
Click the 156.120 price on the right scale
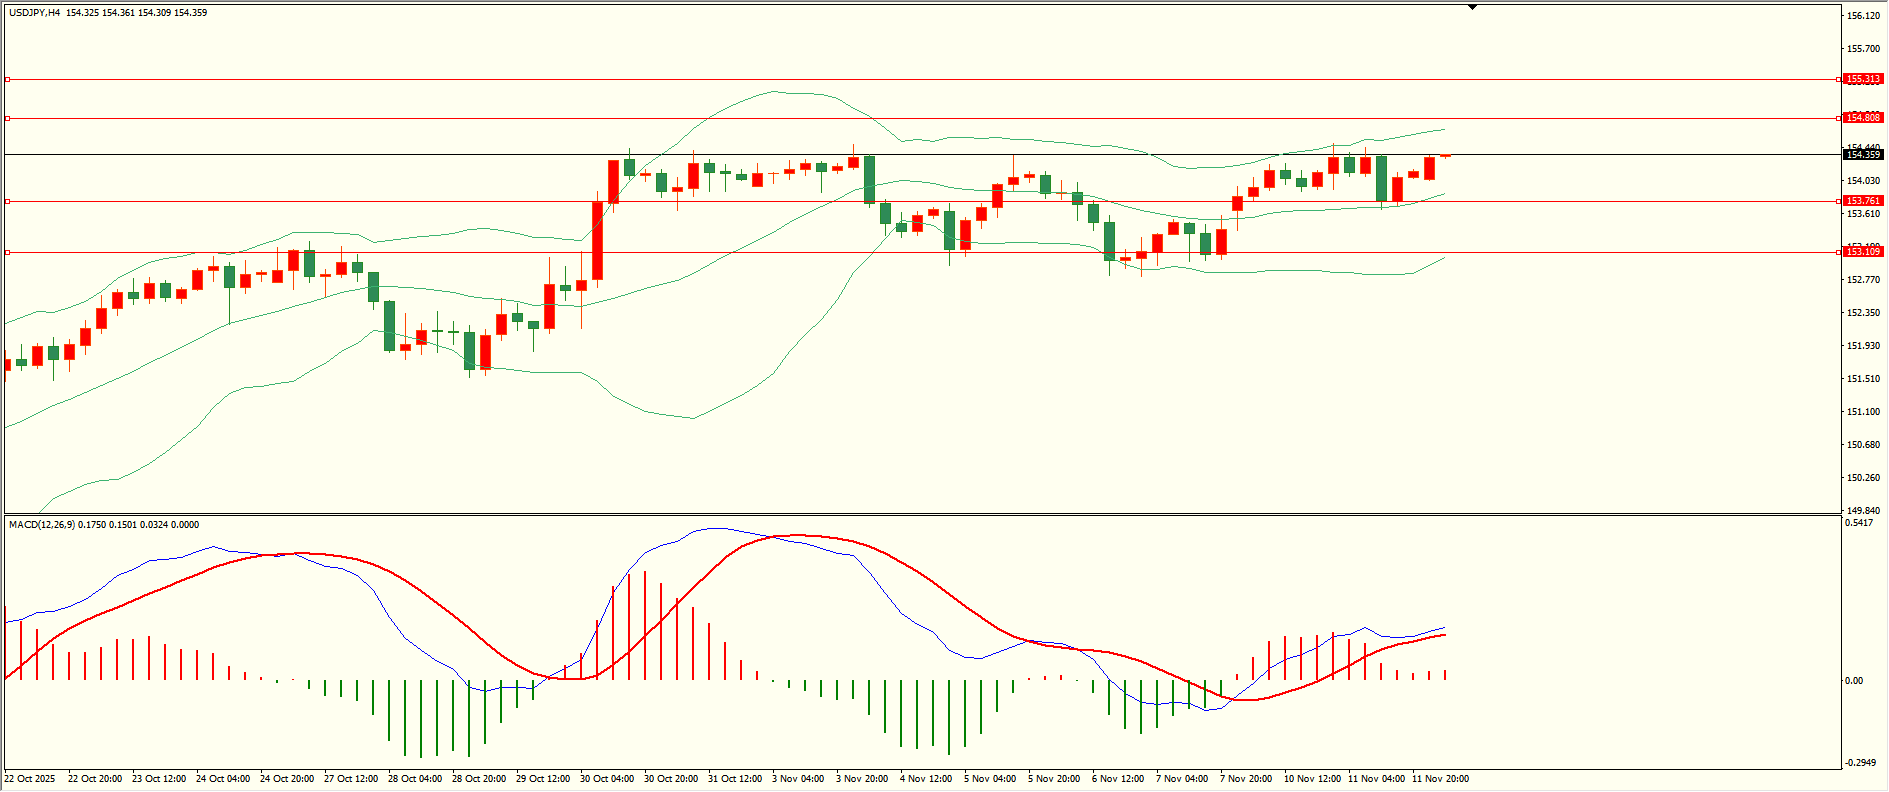pos(1862,16)
